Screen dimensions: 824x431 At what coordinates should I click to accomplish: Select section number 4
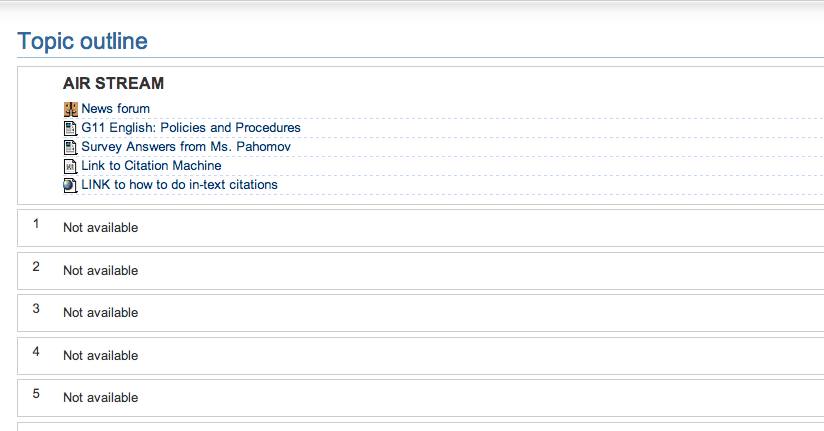pyautogui.click(x=36, y=352)
